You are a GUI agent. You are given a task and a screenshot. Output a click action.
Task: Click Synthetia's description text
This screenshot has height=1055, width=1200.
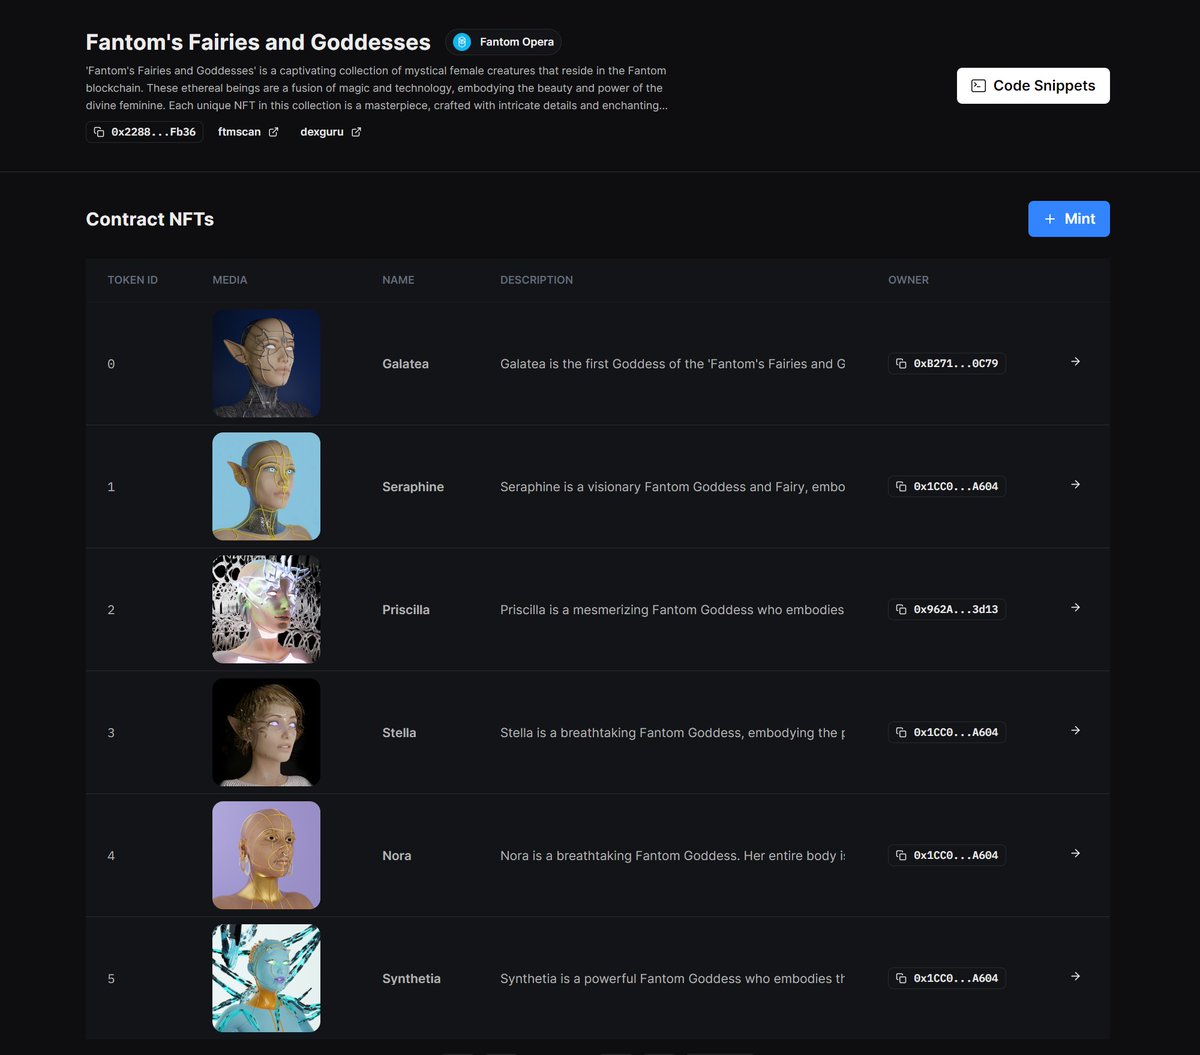click(x=672, y=979)
